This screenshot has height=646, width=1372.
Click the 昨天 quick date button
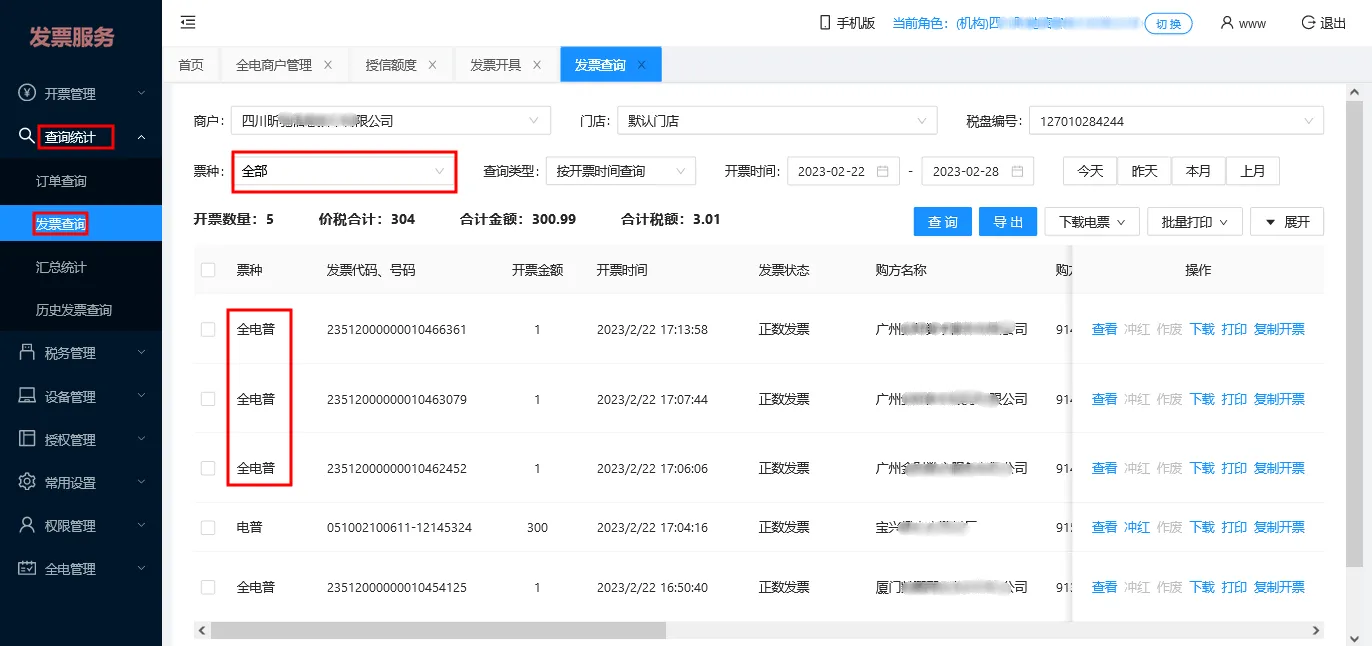click(x=1144, y=171)
